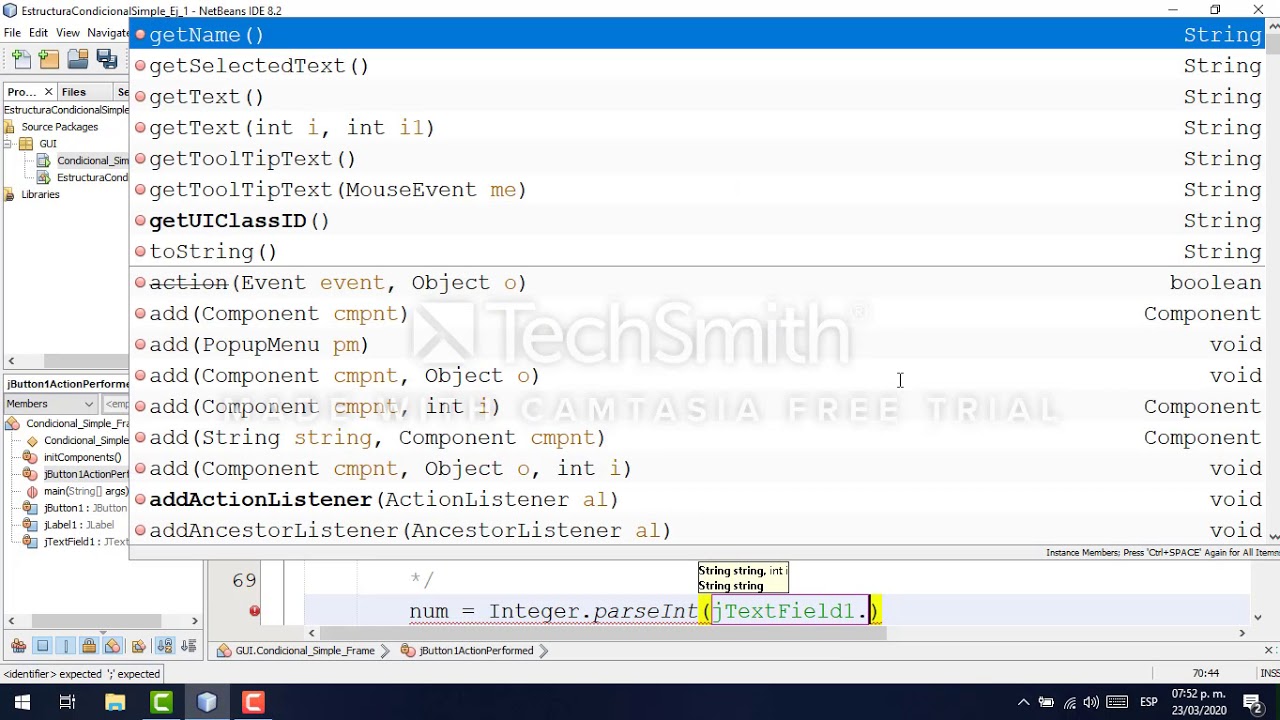Choose getToolTipText() with no parameters
The height and width of the screenshot is (720, 1280).
pos(697,159)
